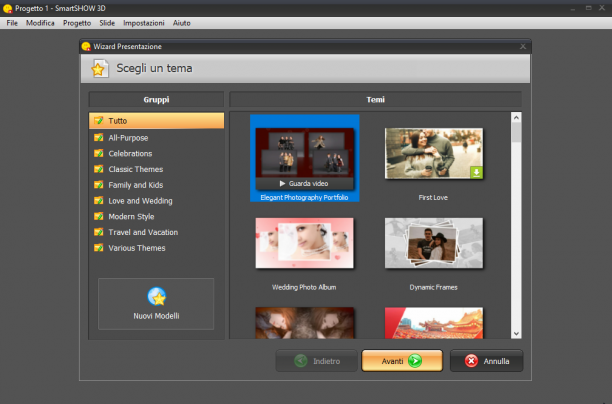Go back with the Indietro button

(317, 361)
